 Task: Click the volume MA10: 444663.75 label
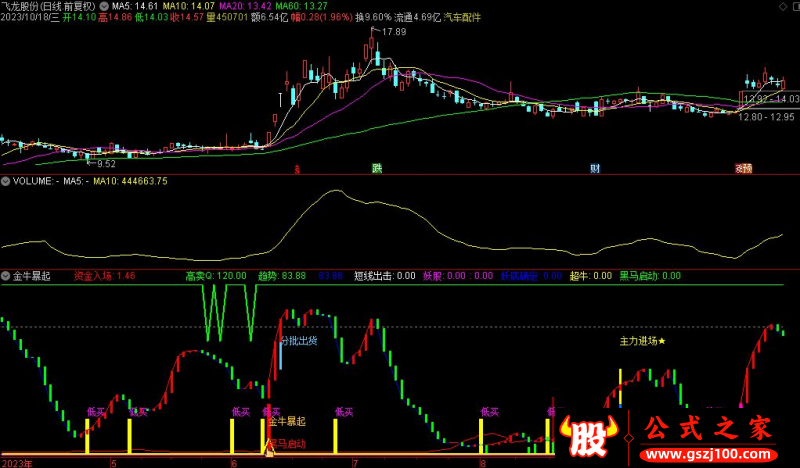[x=130, y=181]
